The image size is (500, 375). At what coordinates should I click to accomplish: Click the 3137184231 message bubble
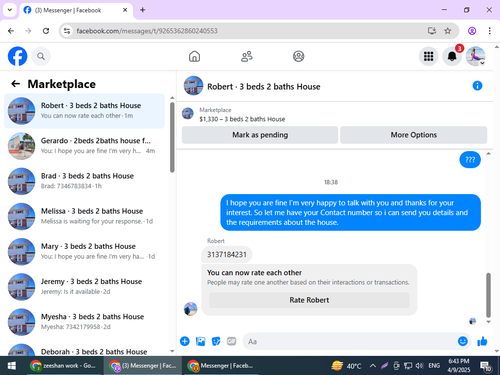[x=227, y=255]
